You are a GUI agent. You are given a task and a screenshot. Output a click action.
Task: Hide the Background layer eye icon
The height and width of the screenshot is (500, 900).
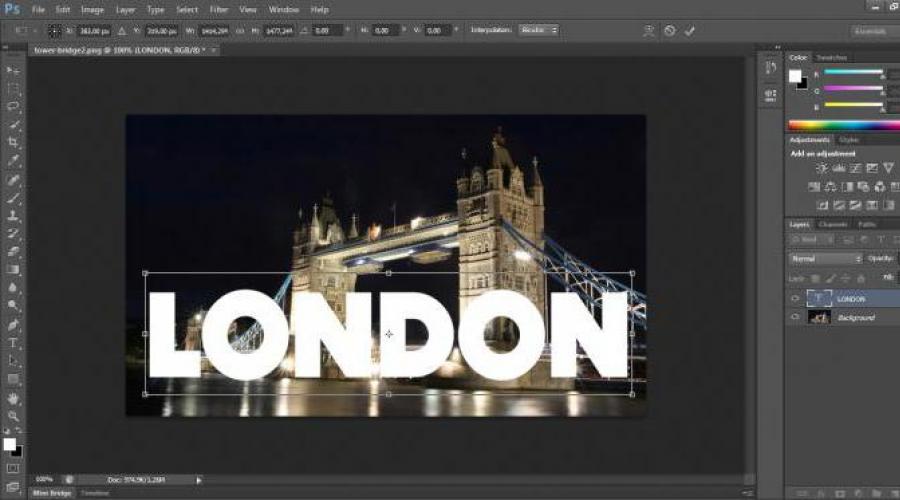coord(795,317)
